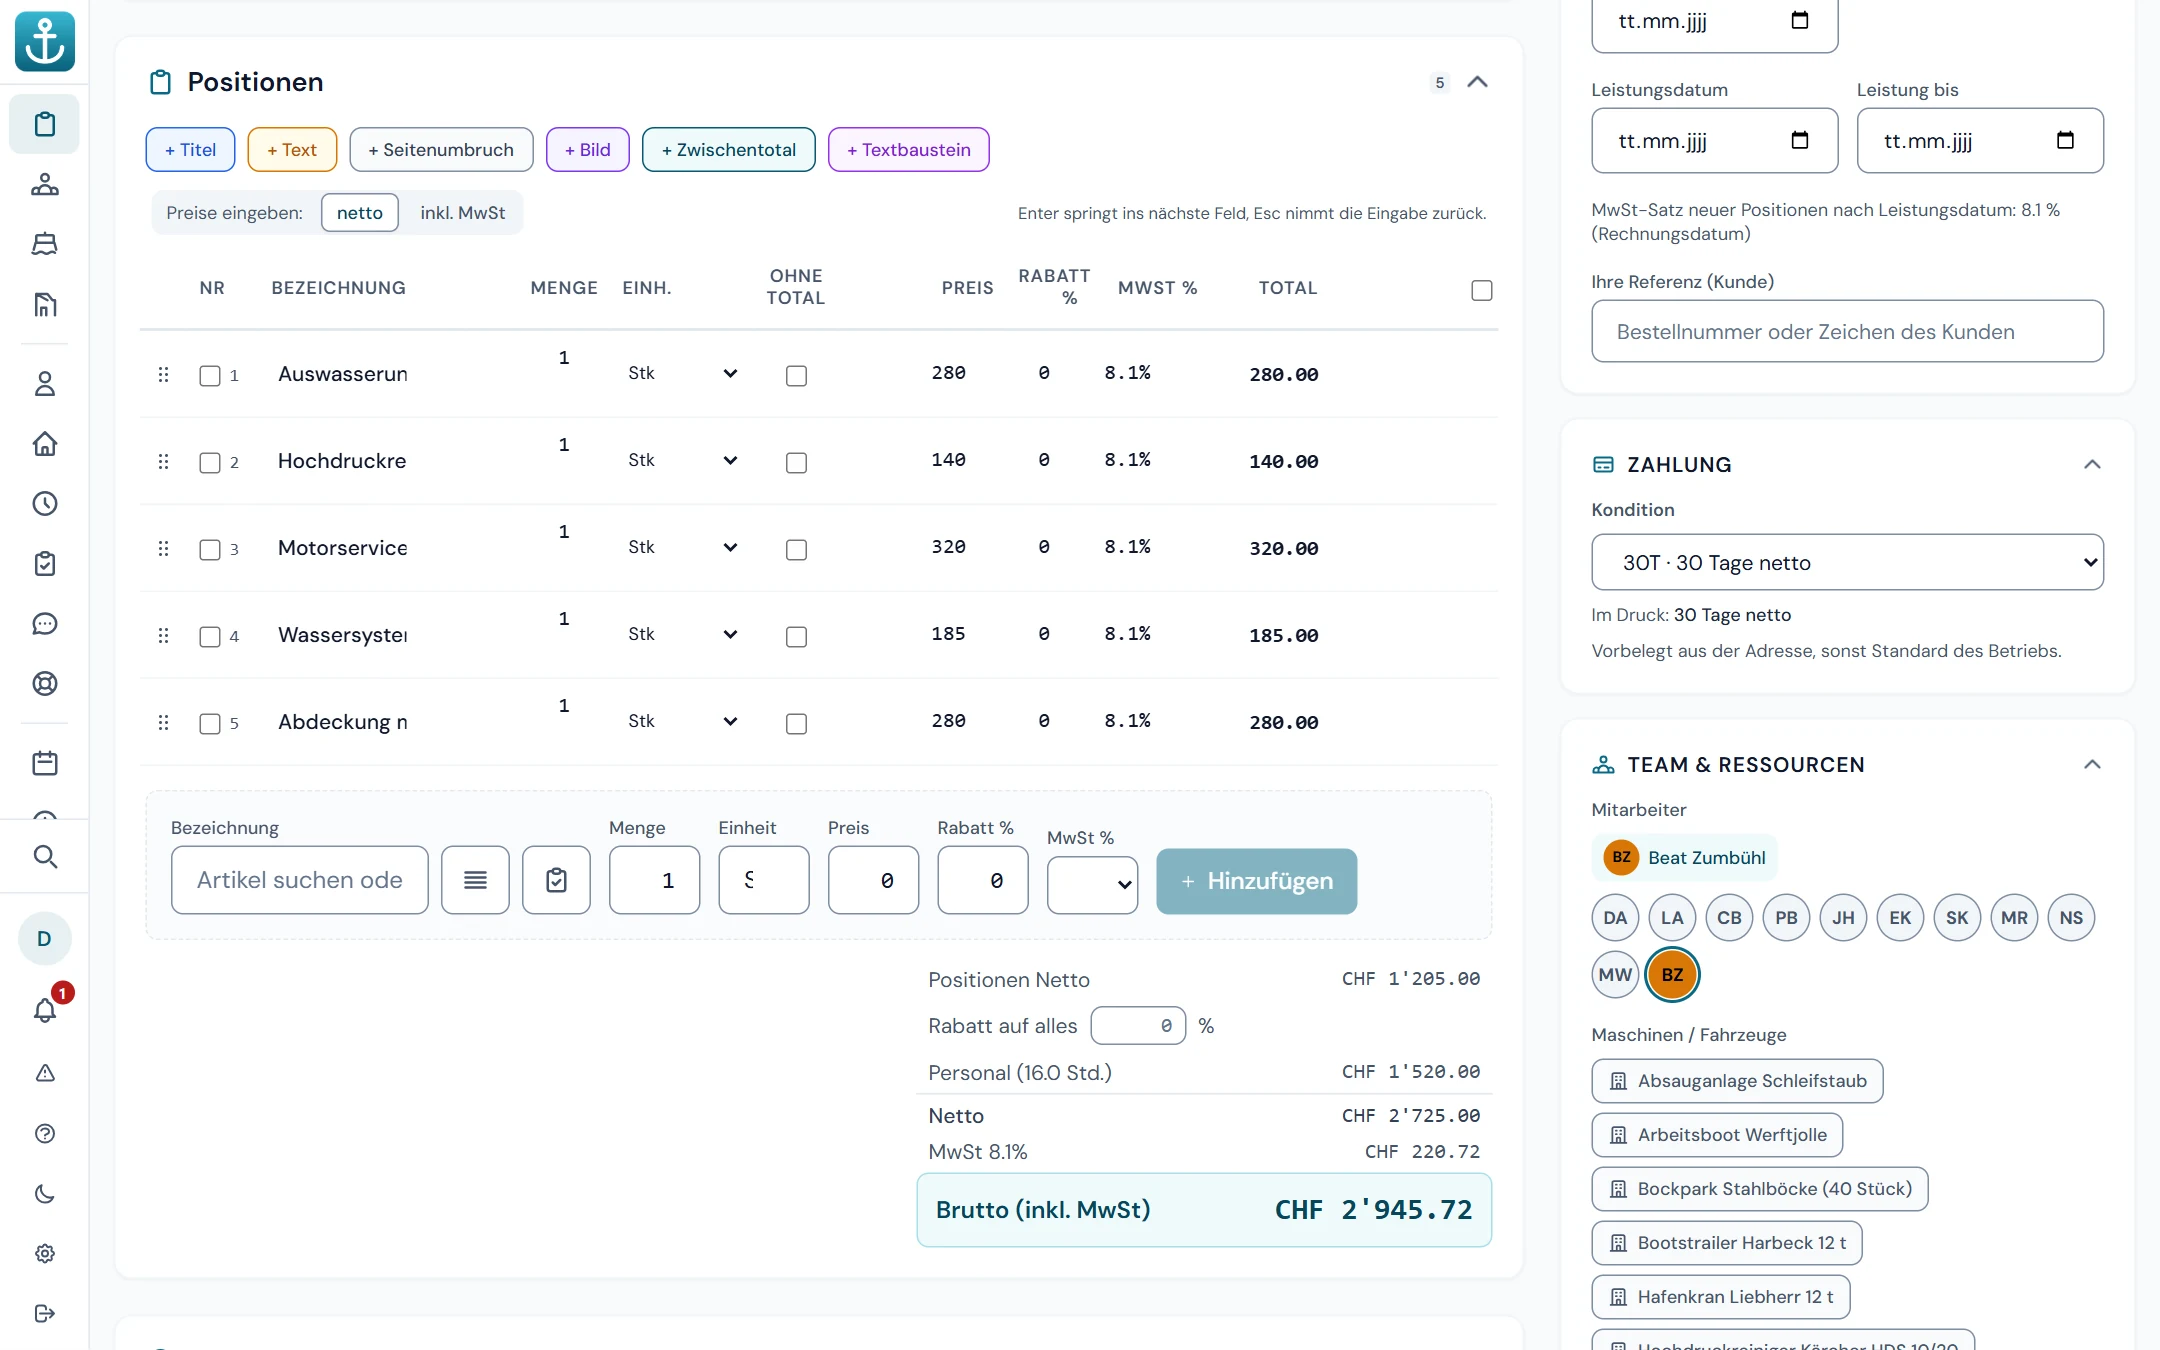This screenshot has height=1350, width=2160.
Task: Open the calendar sidebar icon
Action: coord(45,764)
